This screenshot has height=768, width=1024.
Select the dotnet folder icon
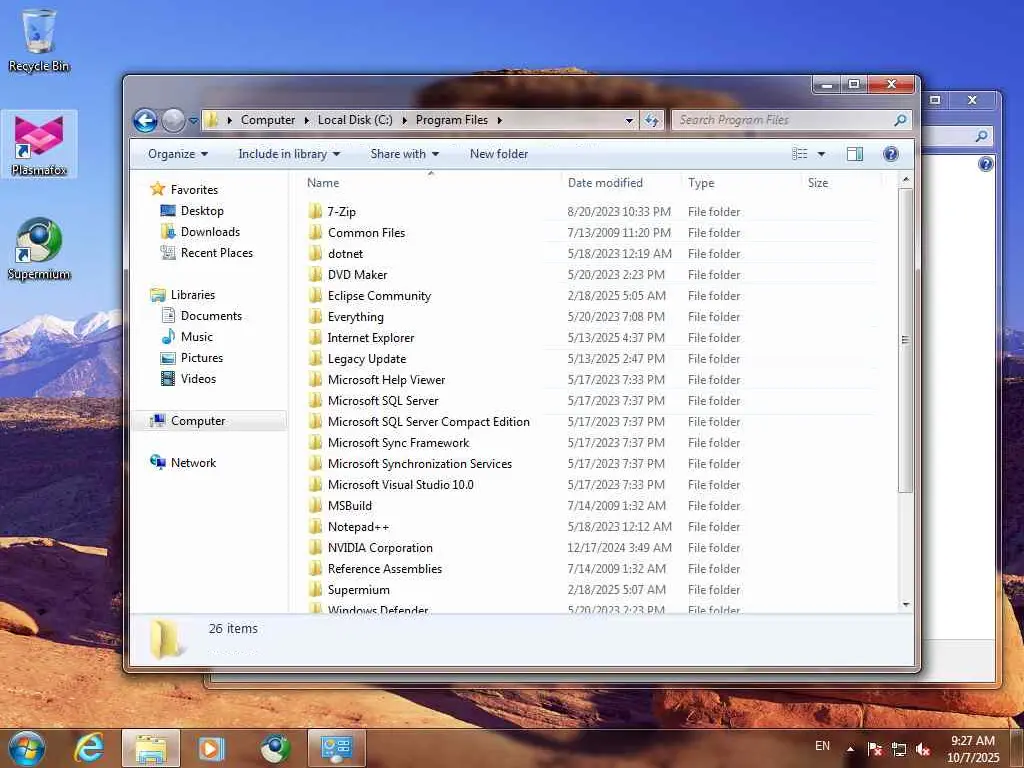(315, 253)
